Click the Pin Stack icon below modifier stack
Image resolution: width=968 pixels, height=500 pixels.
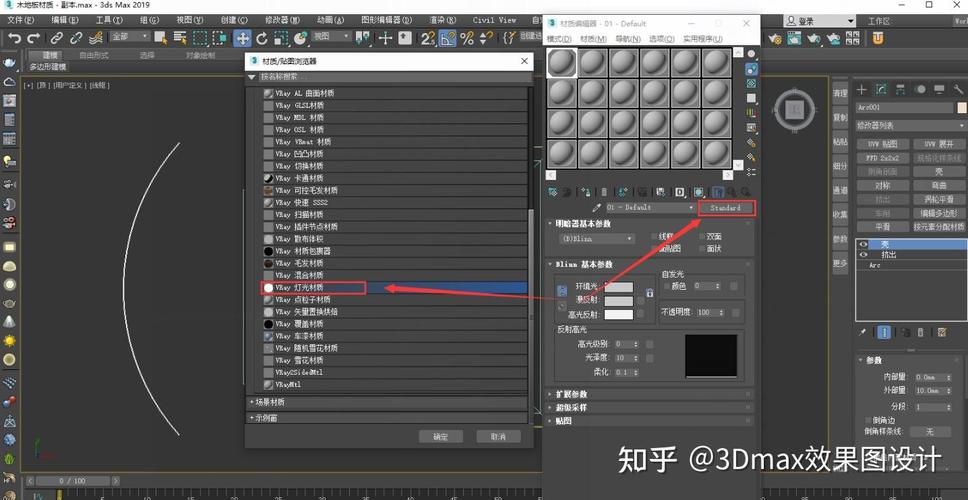(x=862, y=332)
